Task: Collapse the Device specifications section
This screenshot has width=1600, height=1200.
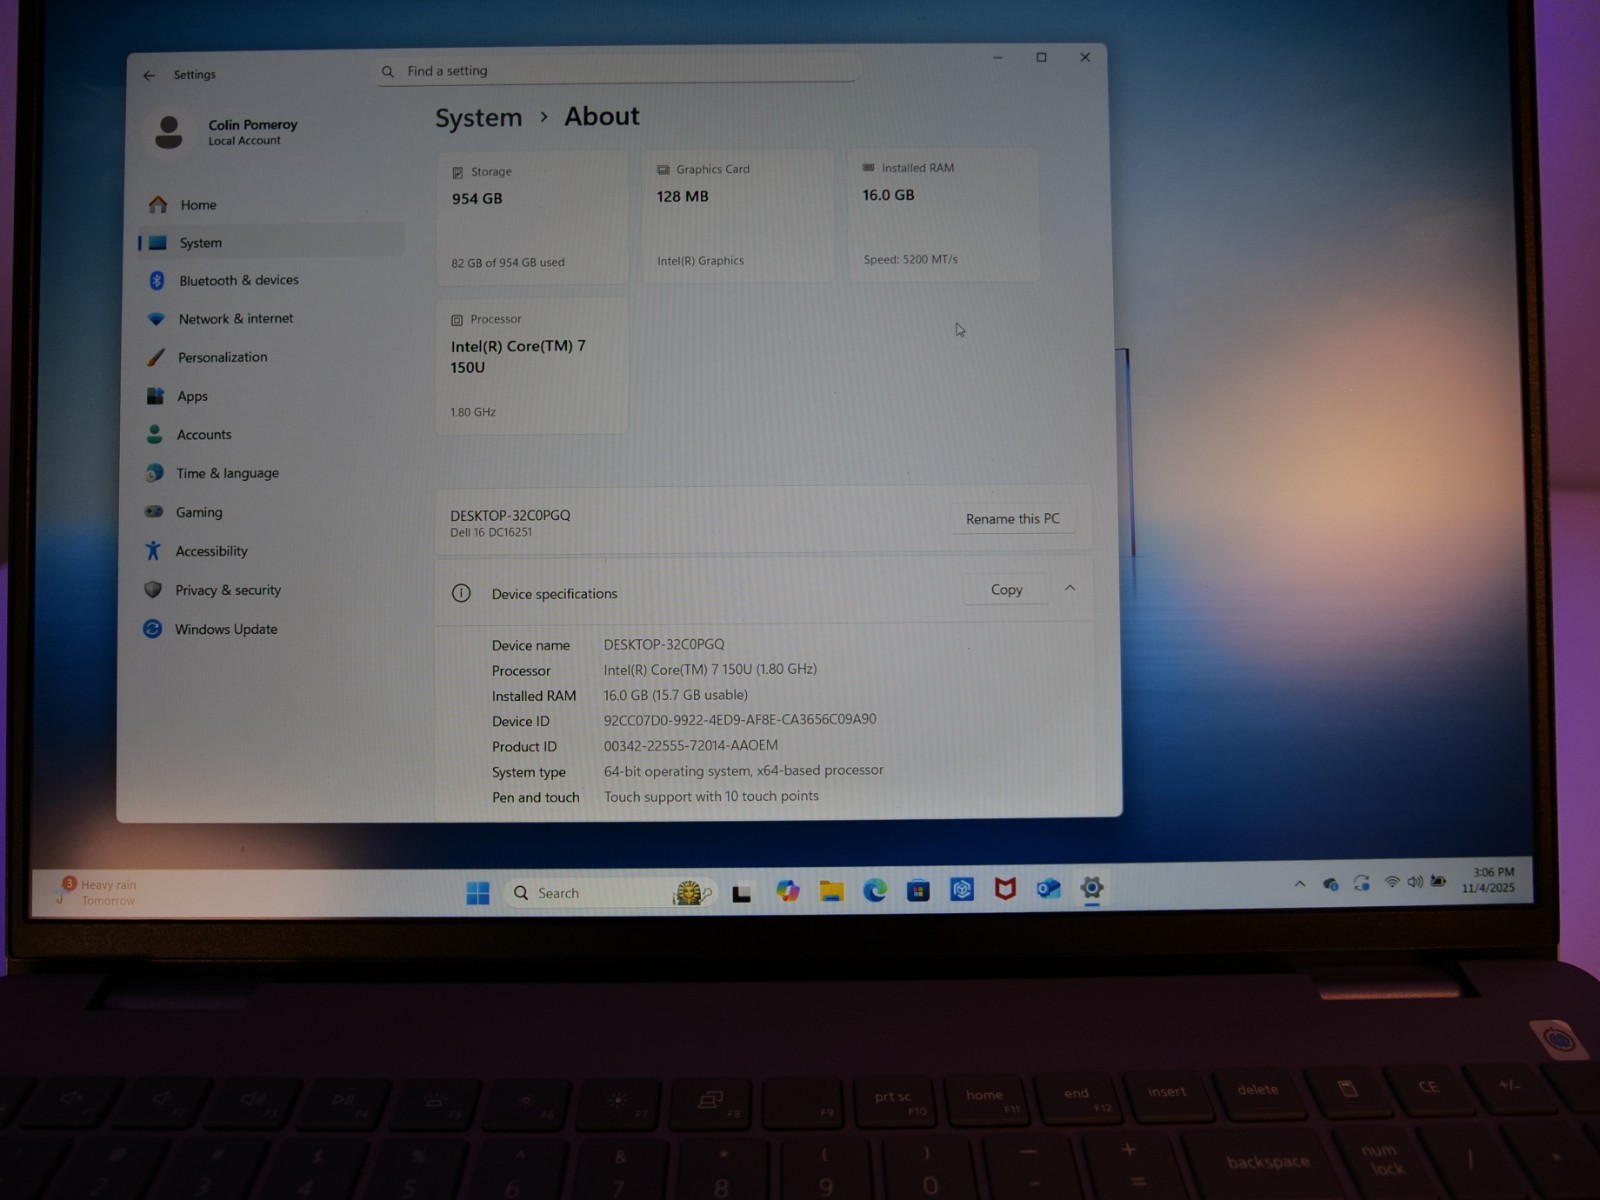Action: pyautogui.click(x=1070, y=589)
